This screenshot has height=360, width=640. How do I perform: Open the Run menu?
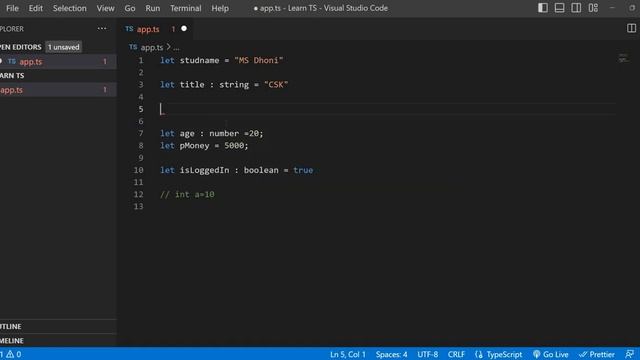pos(153,8)
